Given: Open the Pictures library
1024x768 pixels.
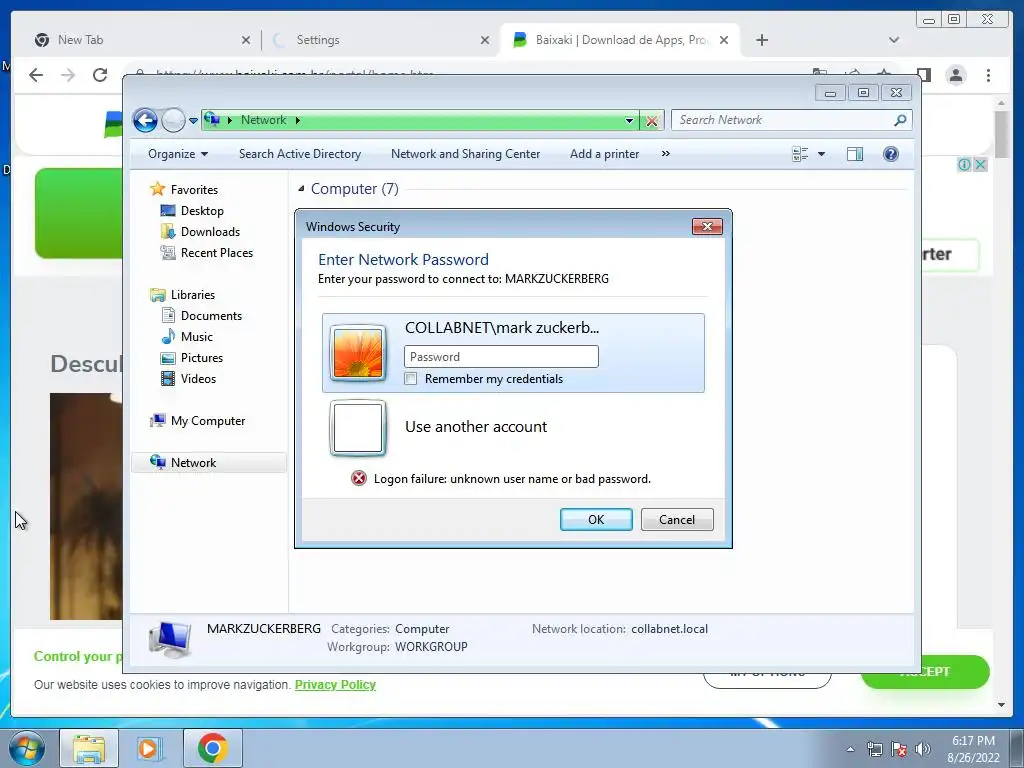Looking at the screenshot, I should coord(201,358).
